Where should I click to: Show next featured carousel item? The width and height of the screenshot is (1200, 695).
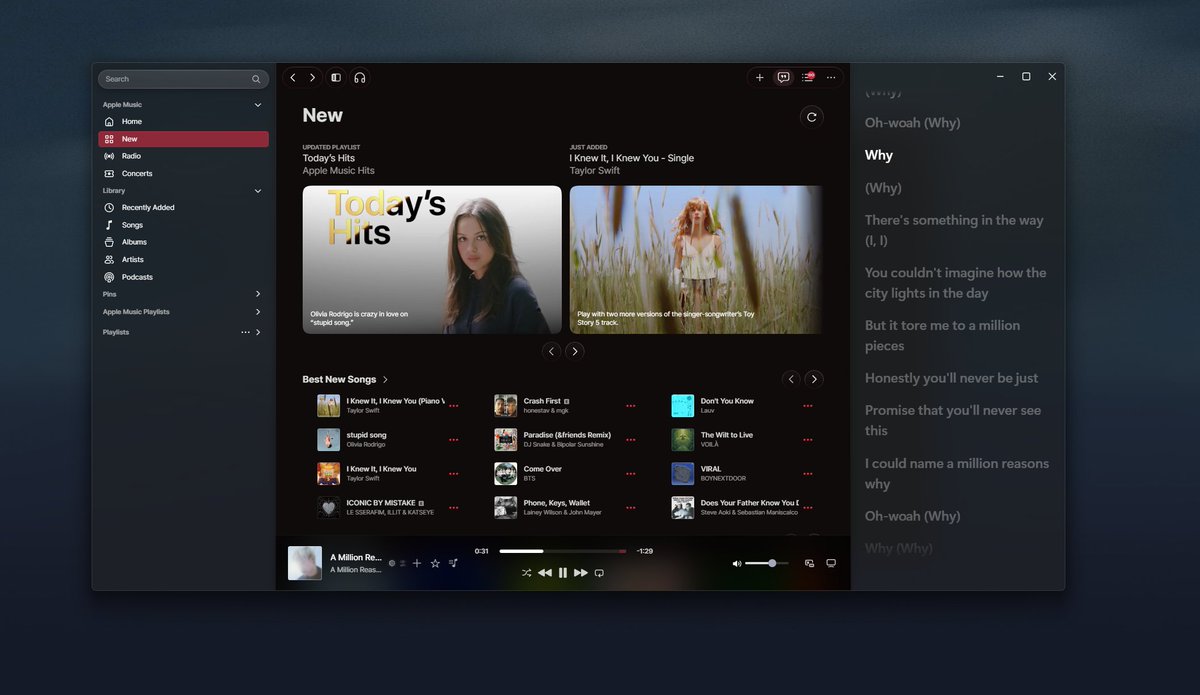(574, 351)
